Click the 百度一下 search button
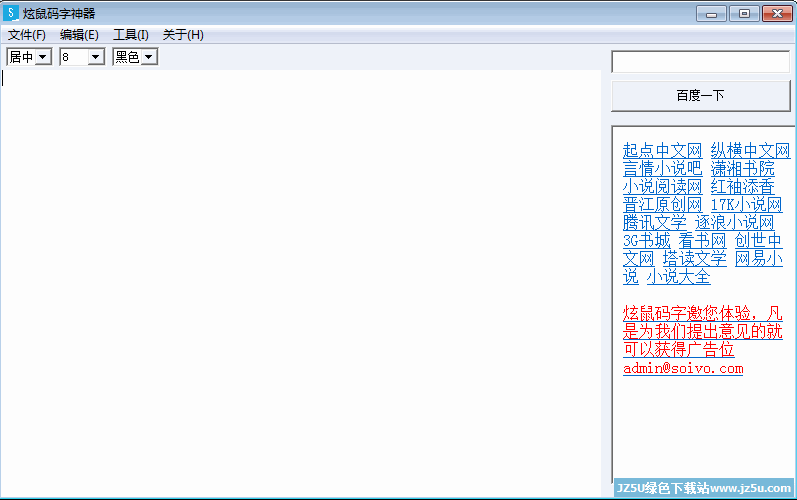This screenshot has height=500, width=797. [700, 96]
